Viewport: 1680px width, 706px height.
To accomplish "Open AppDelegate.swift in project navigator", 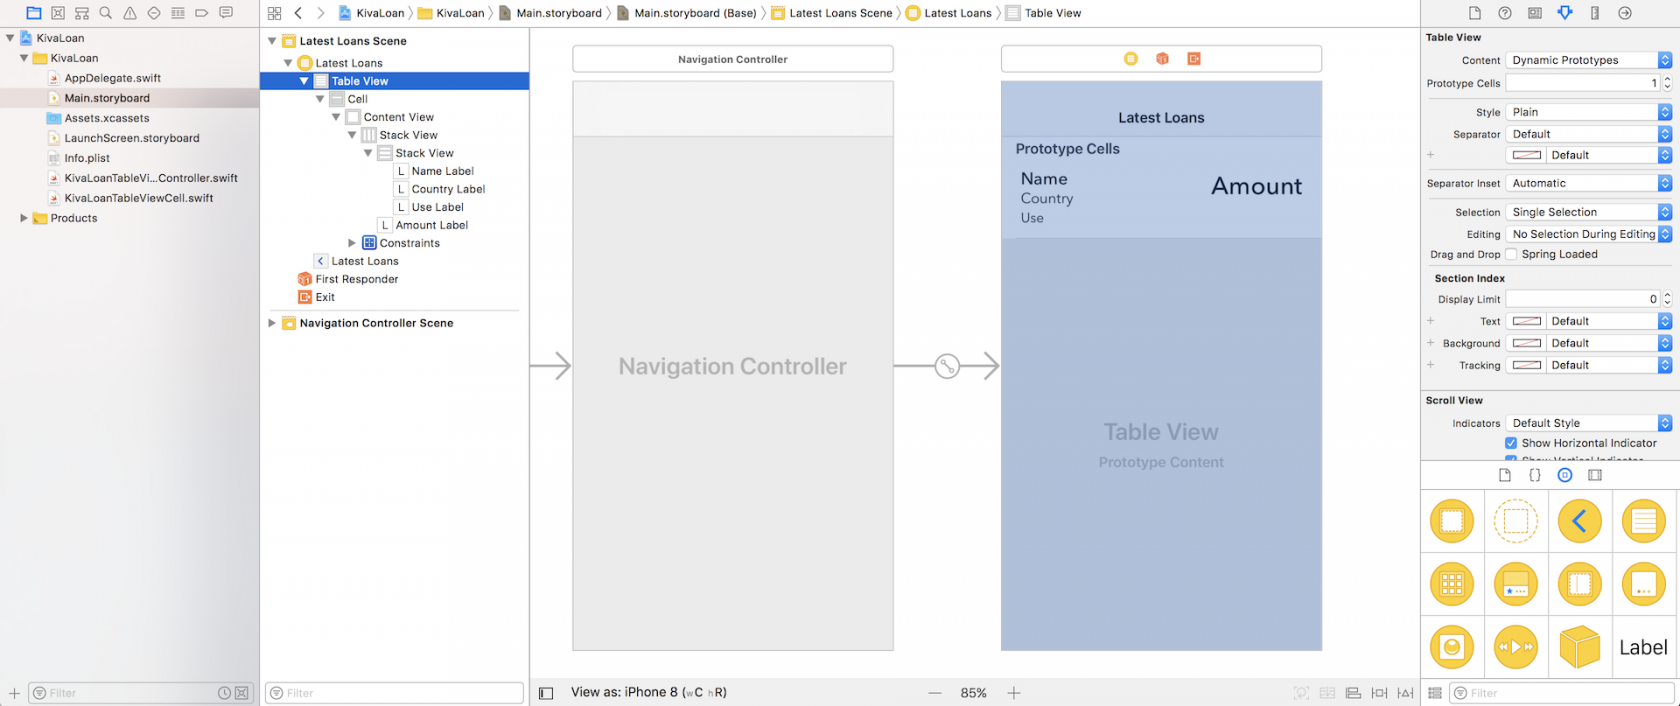I will 112,78.
